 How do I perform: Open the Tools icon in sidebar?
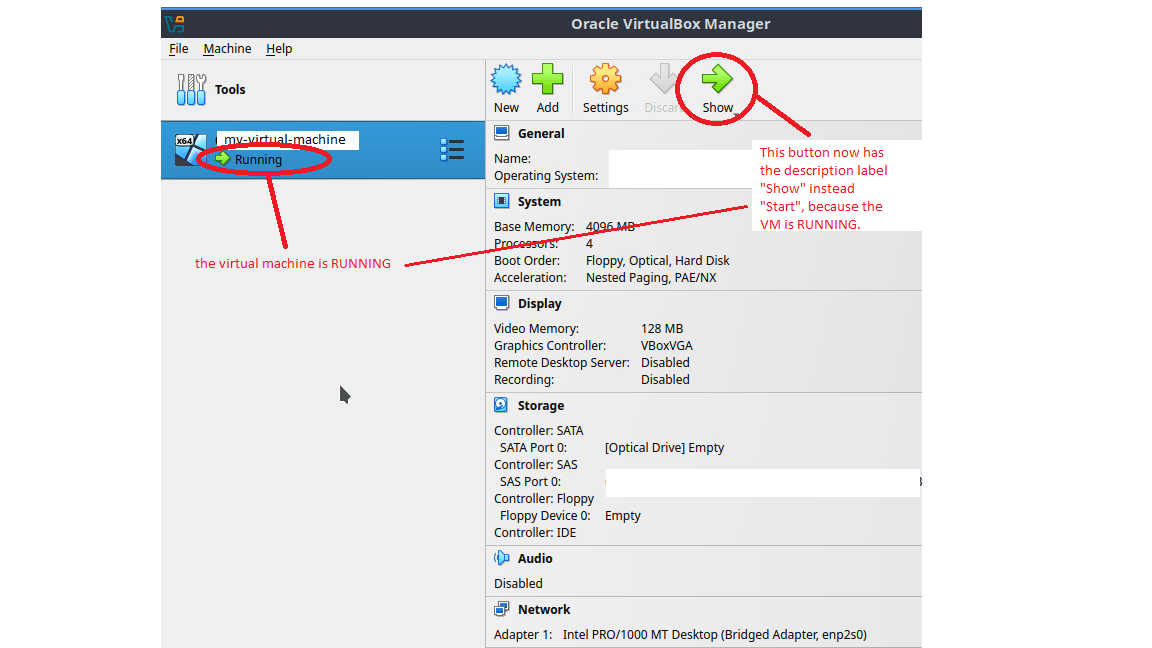coord(191,90)
